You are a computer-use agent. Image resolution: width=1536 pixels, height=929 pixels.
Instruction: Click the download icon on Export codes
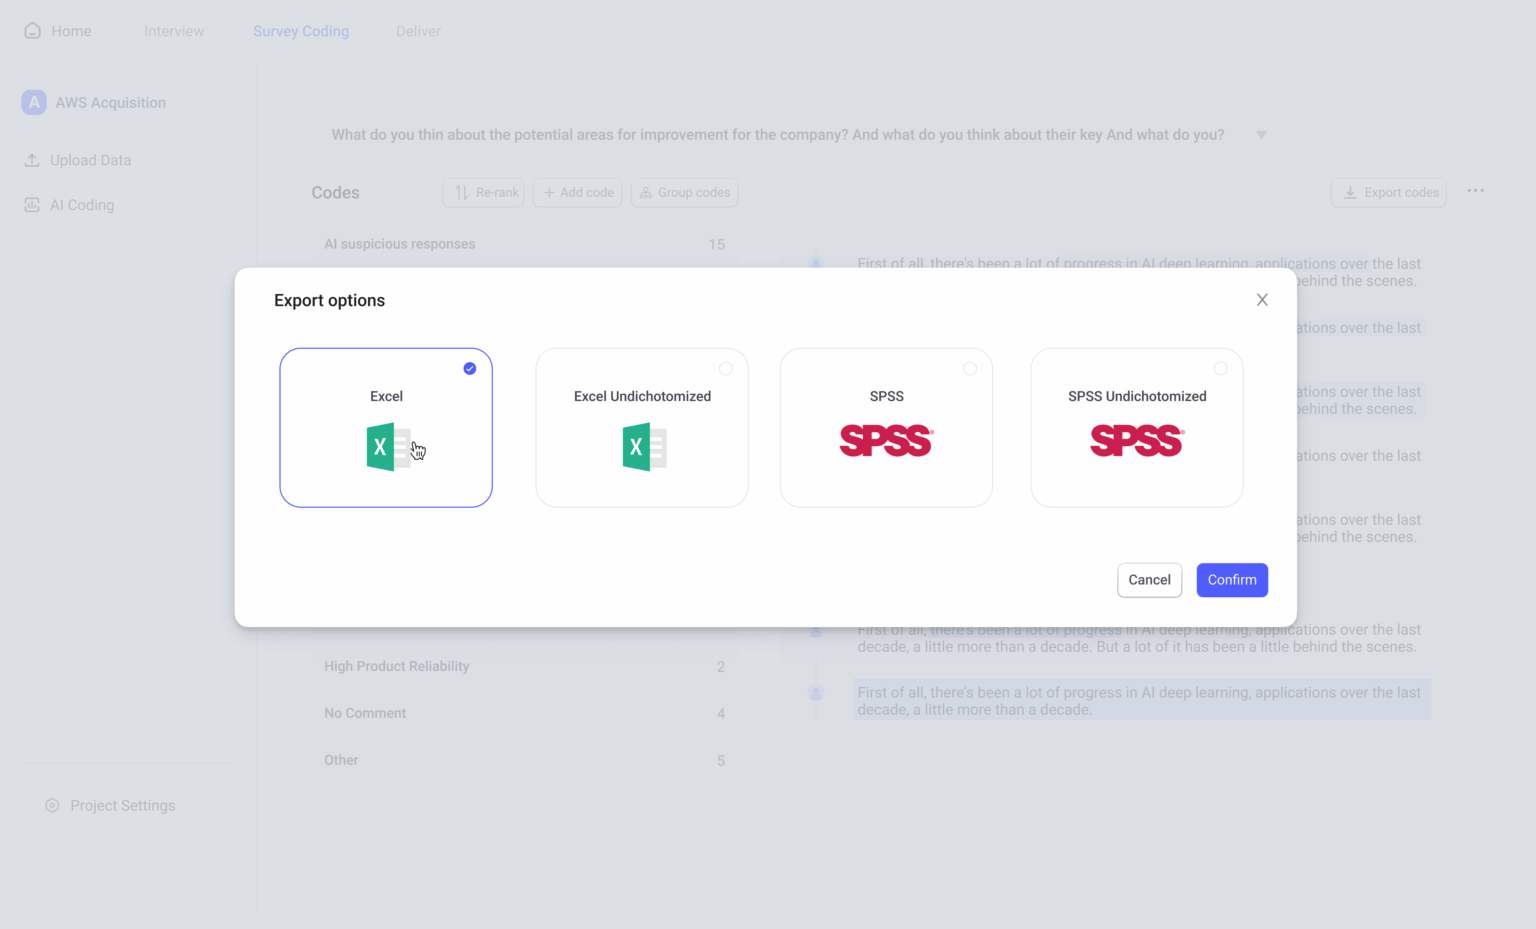pos(1351,192)
